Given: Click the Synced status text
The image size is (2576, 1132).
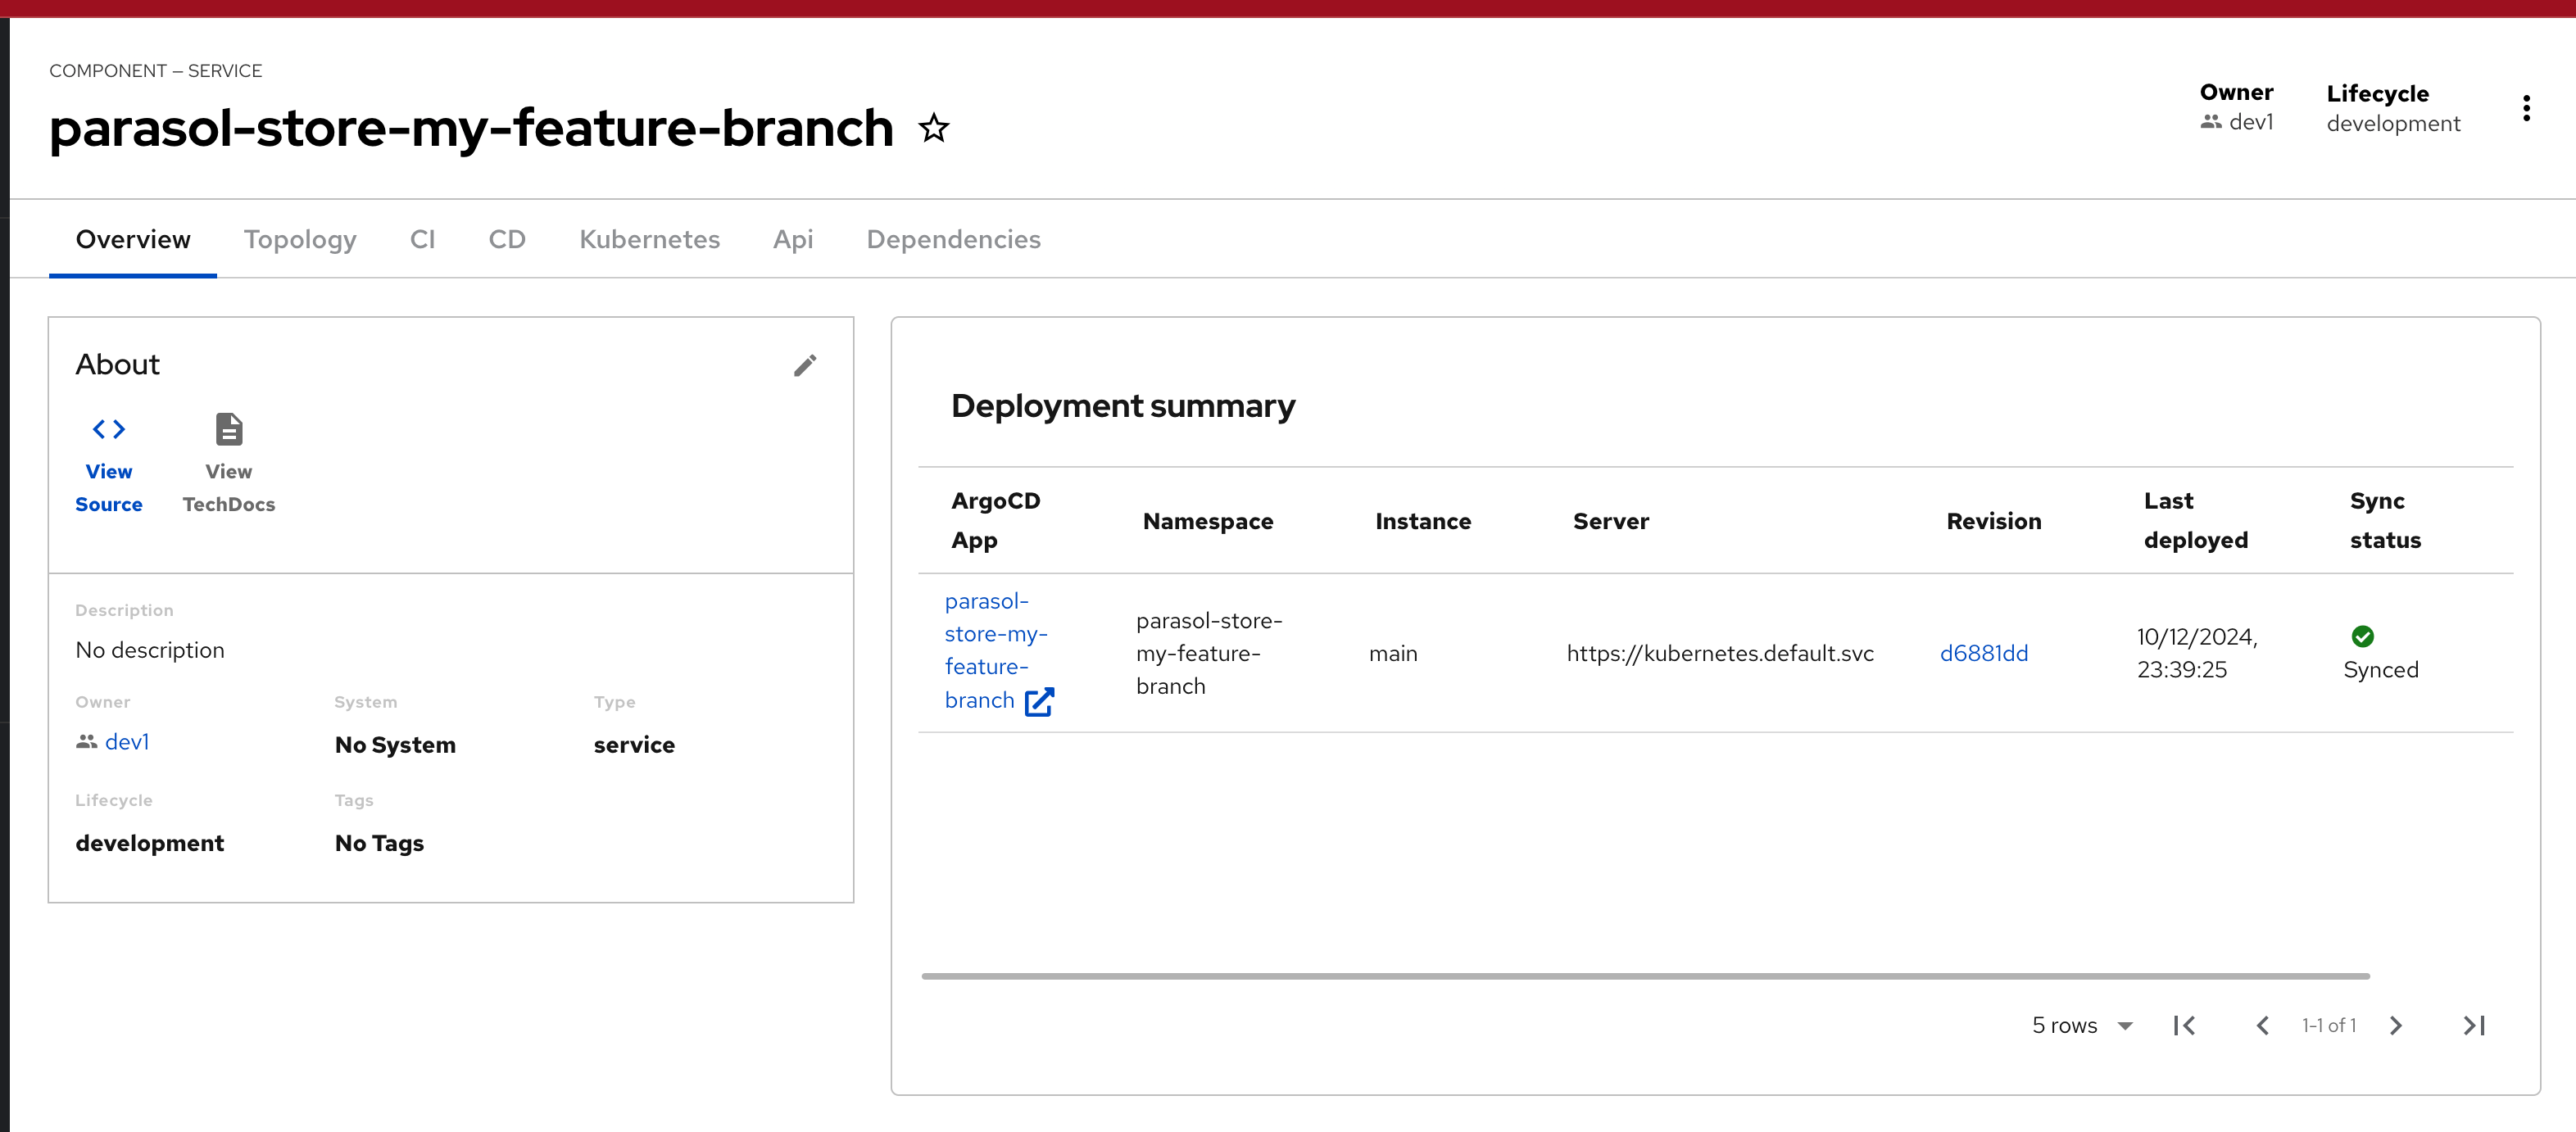Looking at the screenshot, I should [2381, 669].
